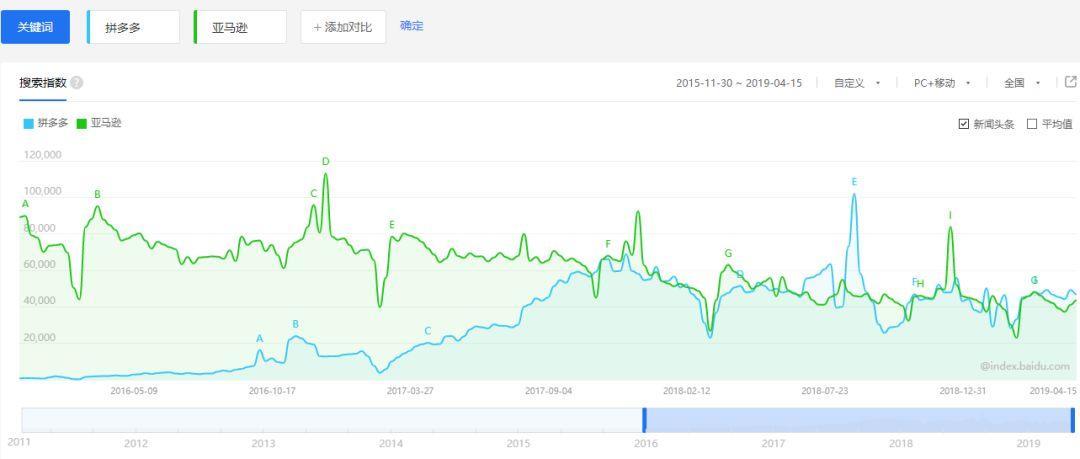The image size is (1080, 459).
Task: Toggle the 亚马逊 green legend square
Action: tap(82, 124)
